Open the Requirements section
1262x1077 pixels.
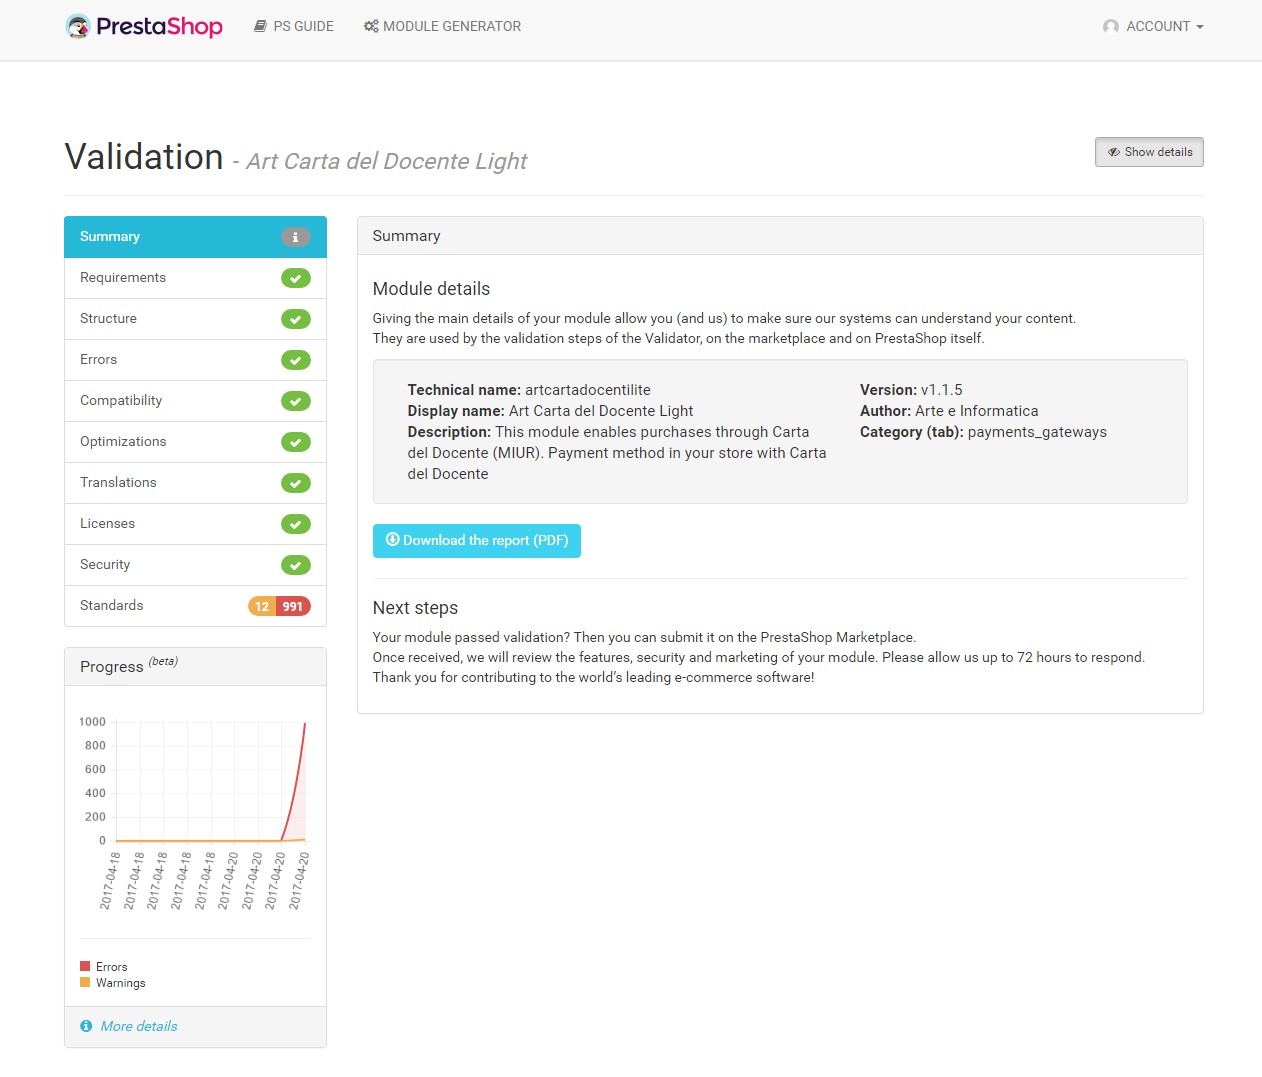point(195,278)
